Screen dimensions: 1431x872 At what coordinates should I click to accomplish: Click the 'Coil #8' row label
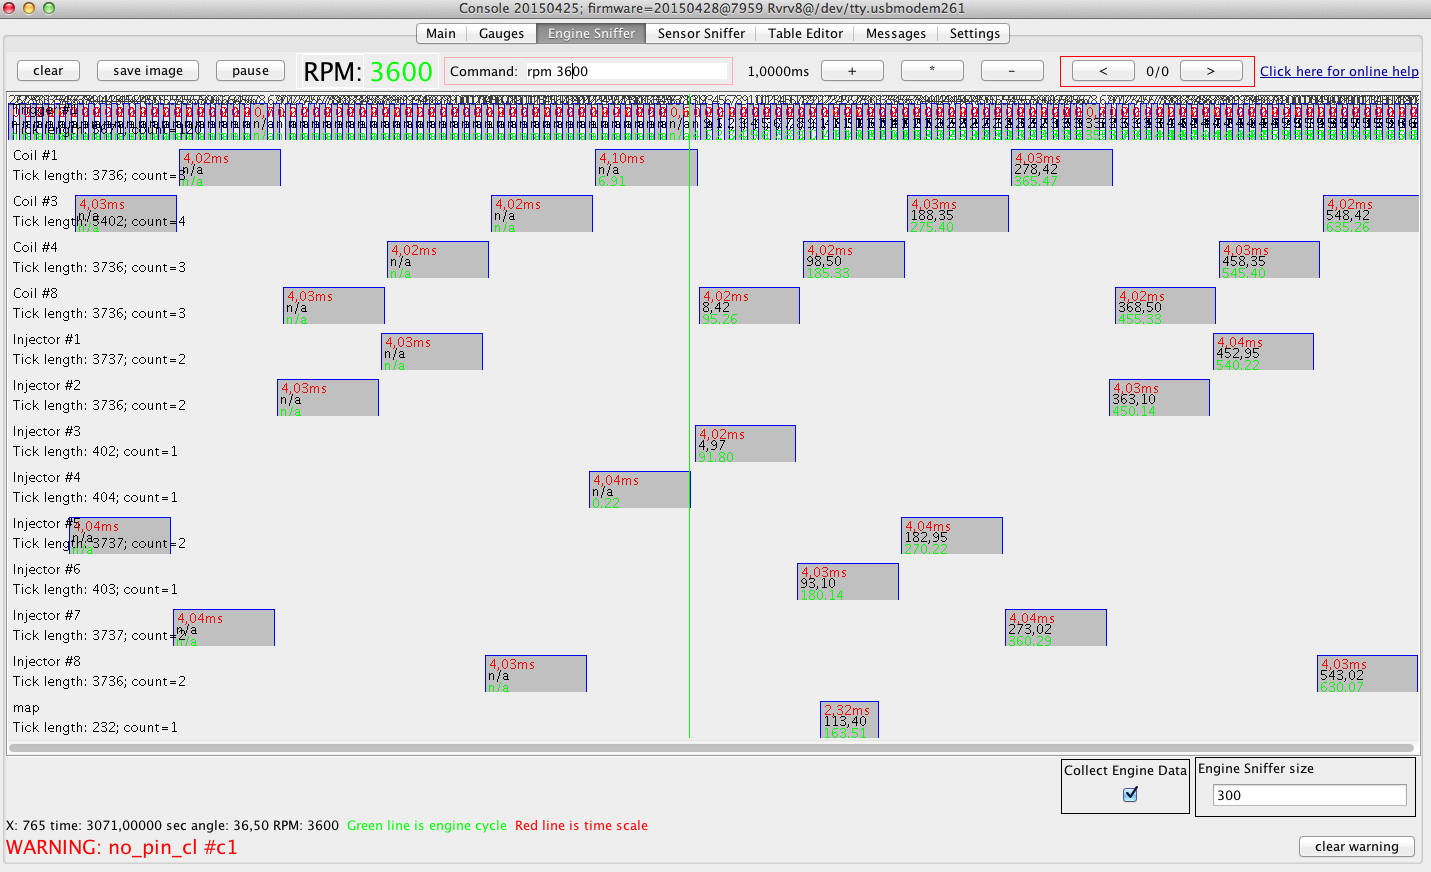coord(35,293)
